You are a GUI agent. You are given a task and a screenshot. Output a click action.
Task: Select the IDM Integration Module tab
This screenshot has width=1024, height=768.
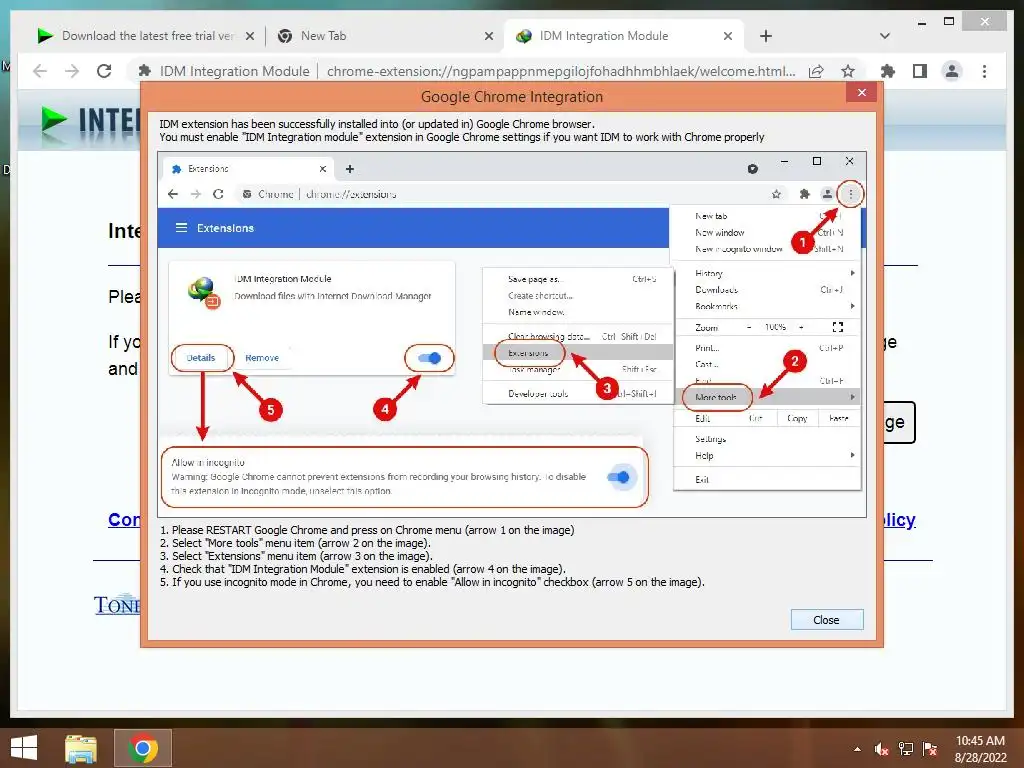coord(603,36)
